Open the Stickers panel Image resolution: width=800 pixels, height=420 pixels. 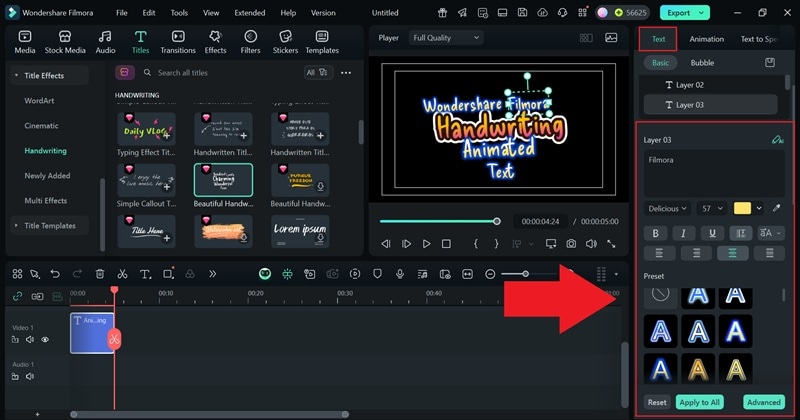(x=285, y=42)
